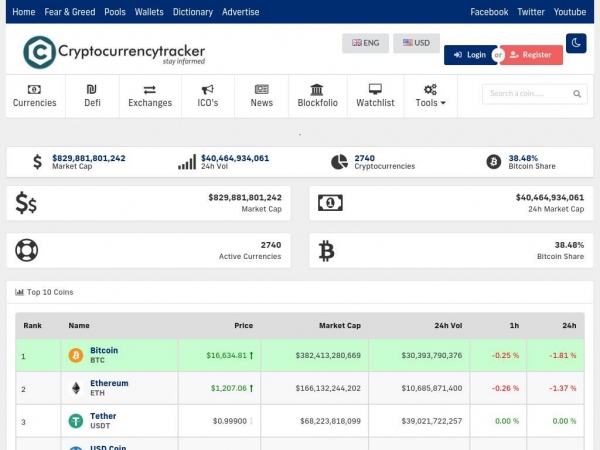Open Pools menu item
This screenshot has width=600, height=450.
tap(115, 12)
